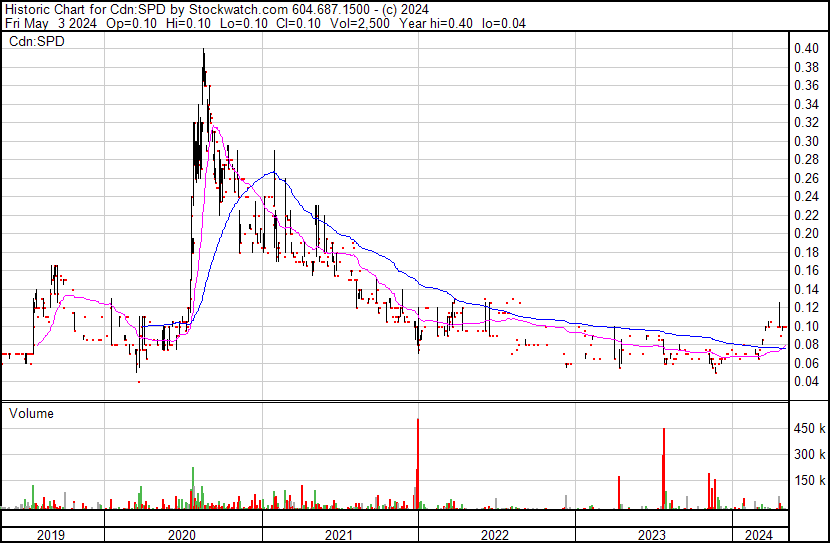Click the 0.26 price axis label
This screenshot has height=543, width=830.
pos(806,178)
